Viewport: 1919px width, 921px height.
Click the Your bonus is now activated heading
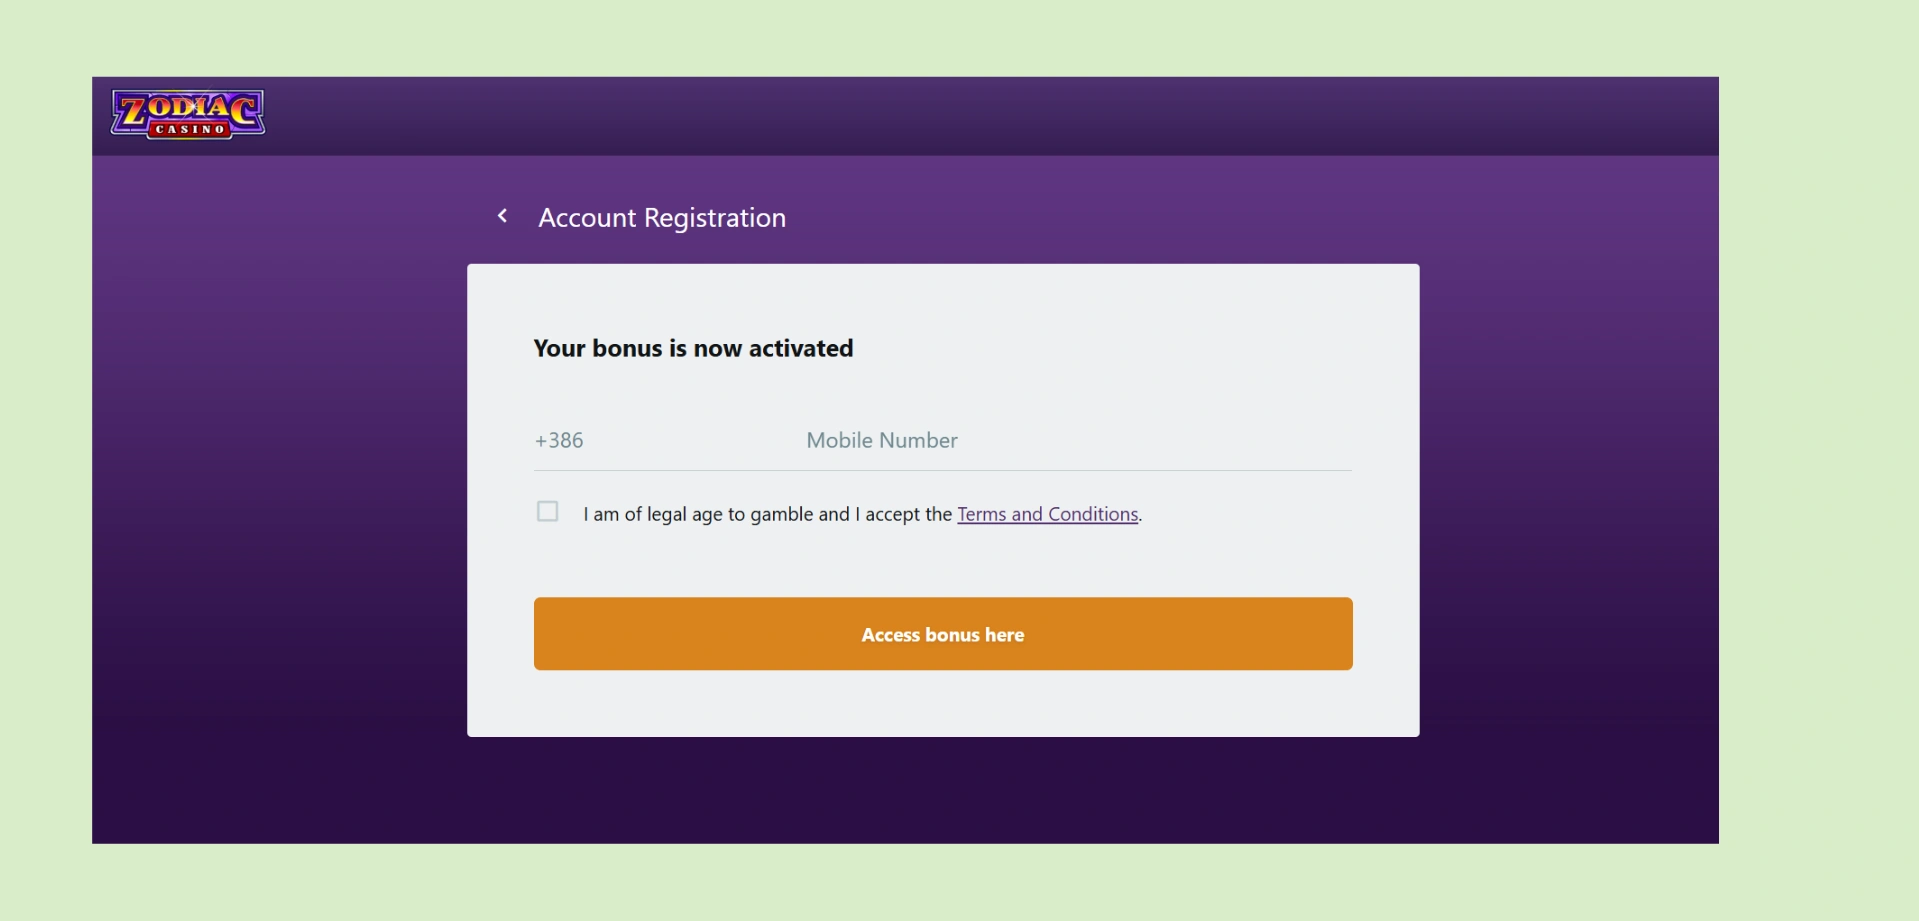[x=693, y=349]
